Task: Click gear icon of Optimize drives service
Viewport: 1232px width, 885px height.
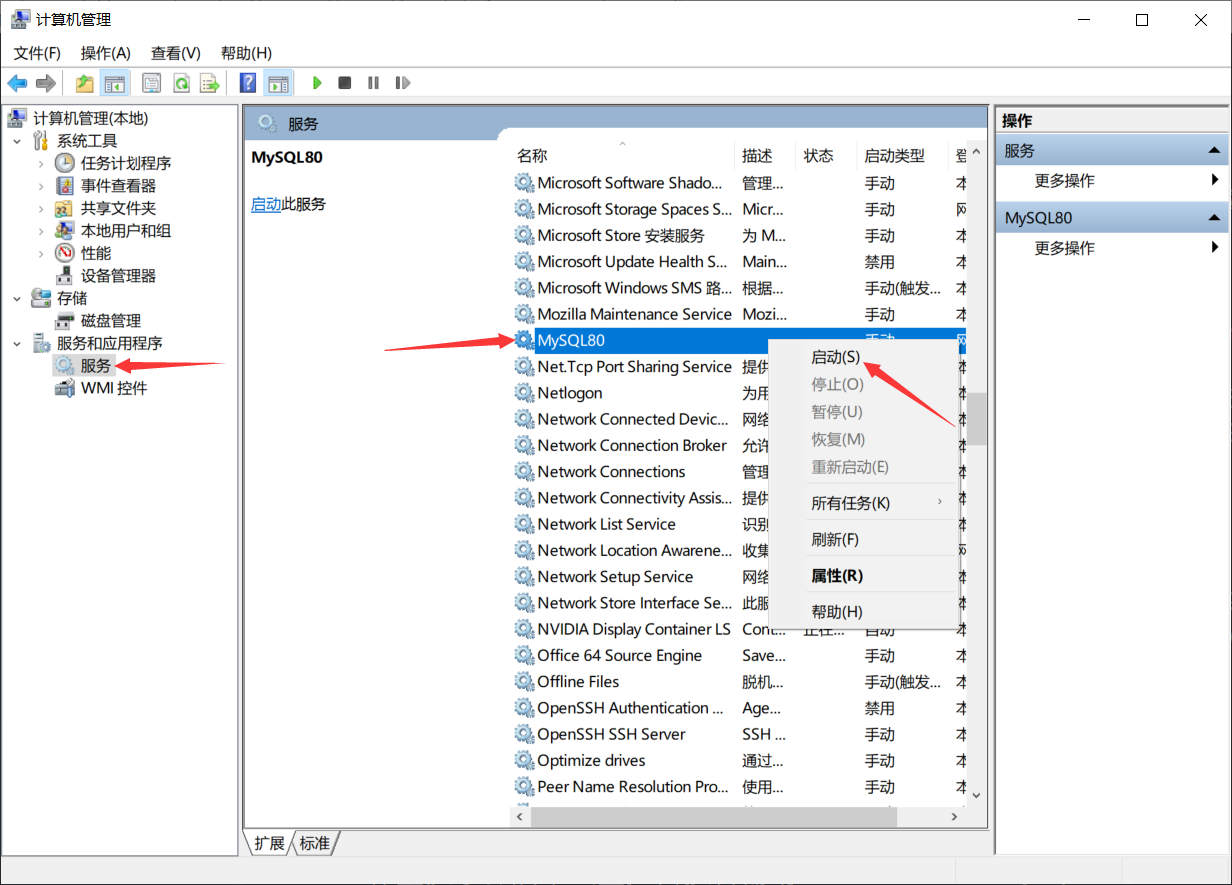Action: pos(524,760)
